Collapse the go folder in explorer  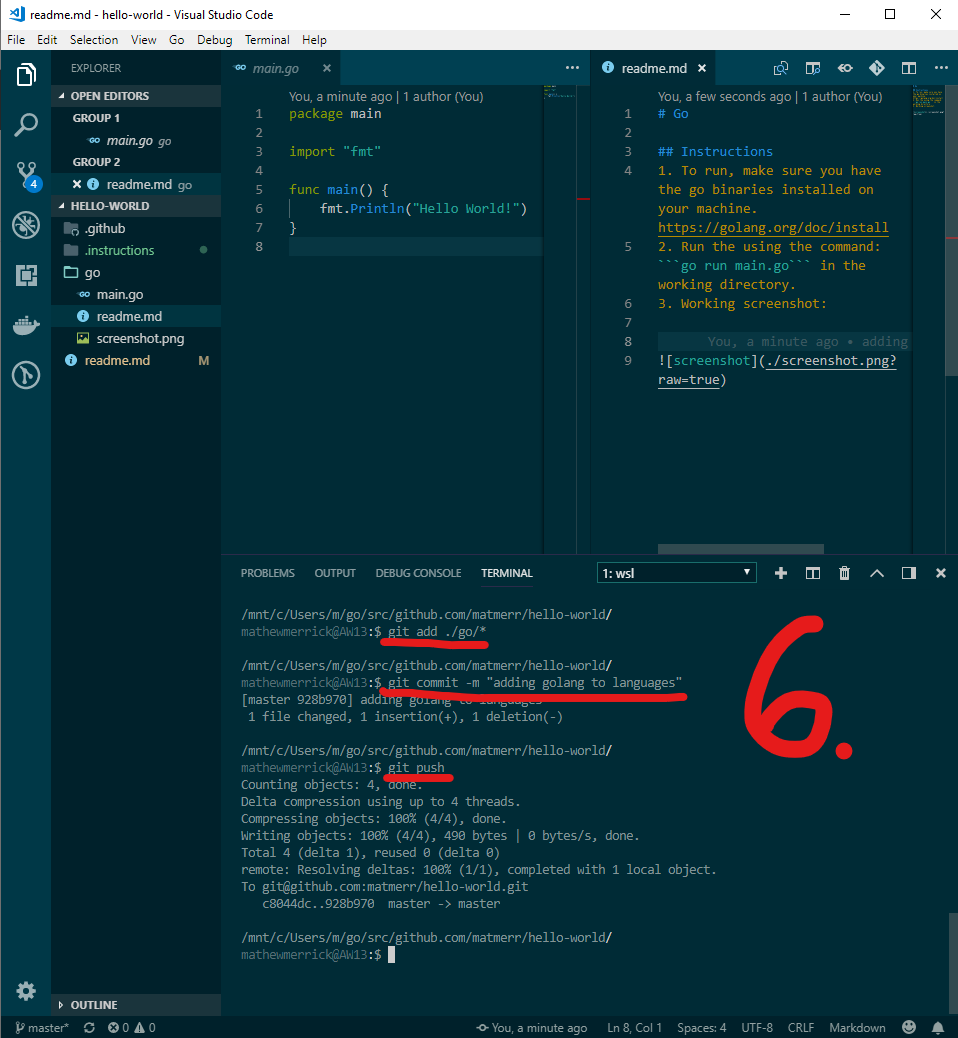pos(136,272)
